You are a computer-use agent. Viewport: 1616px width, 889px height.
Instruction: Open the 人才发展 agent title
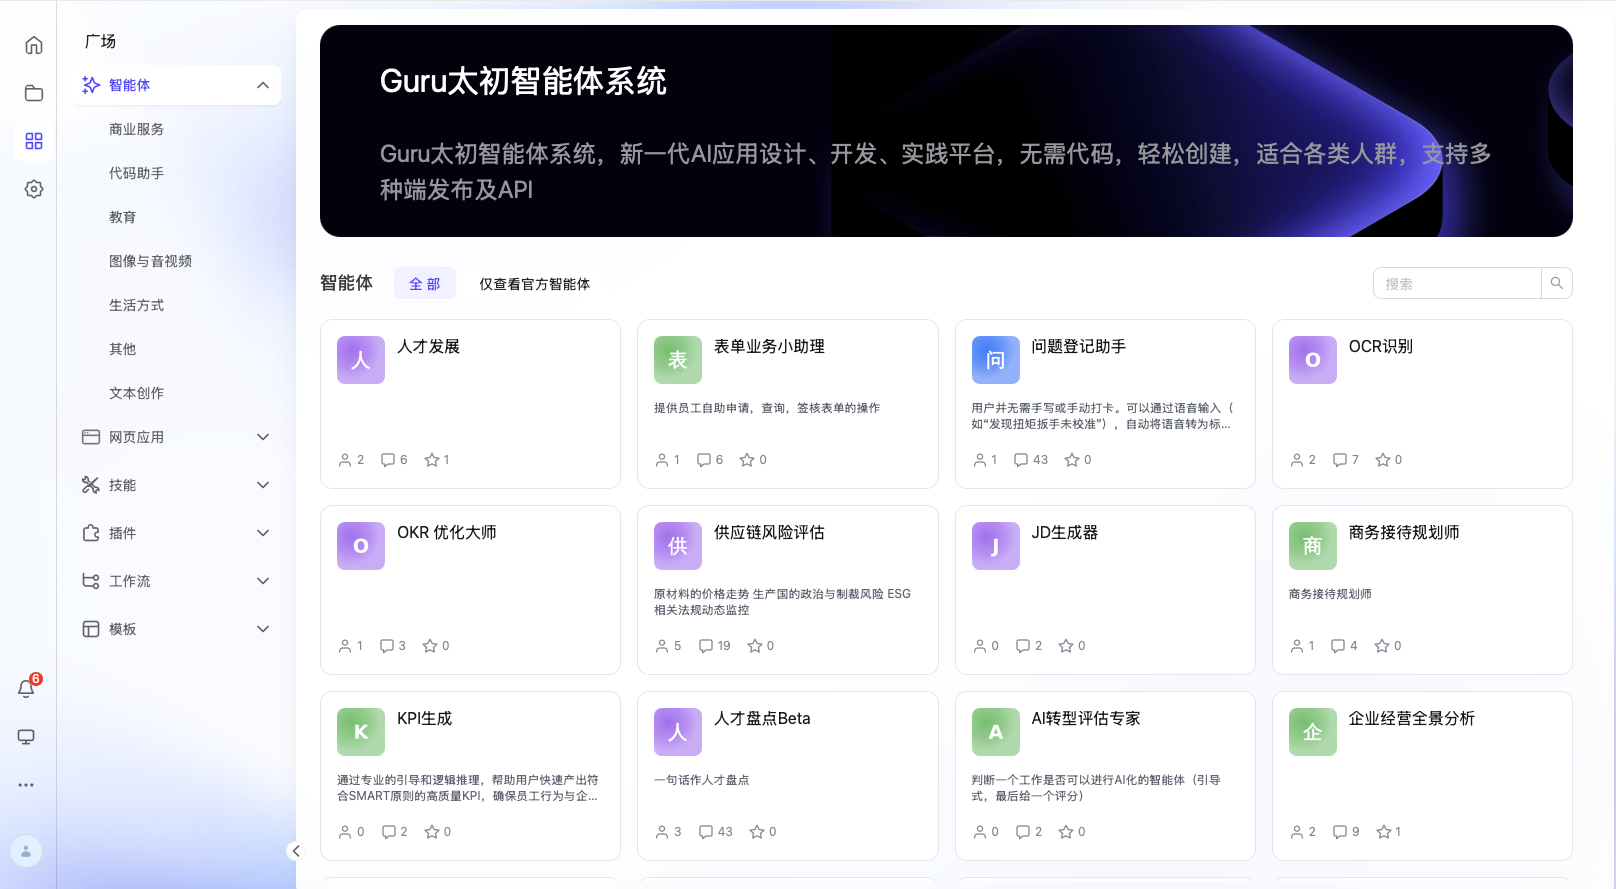click(x=428, y=346)
